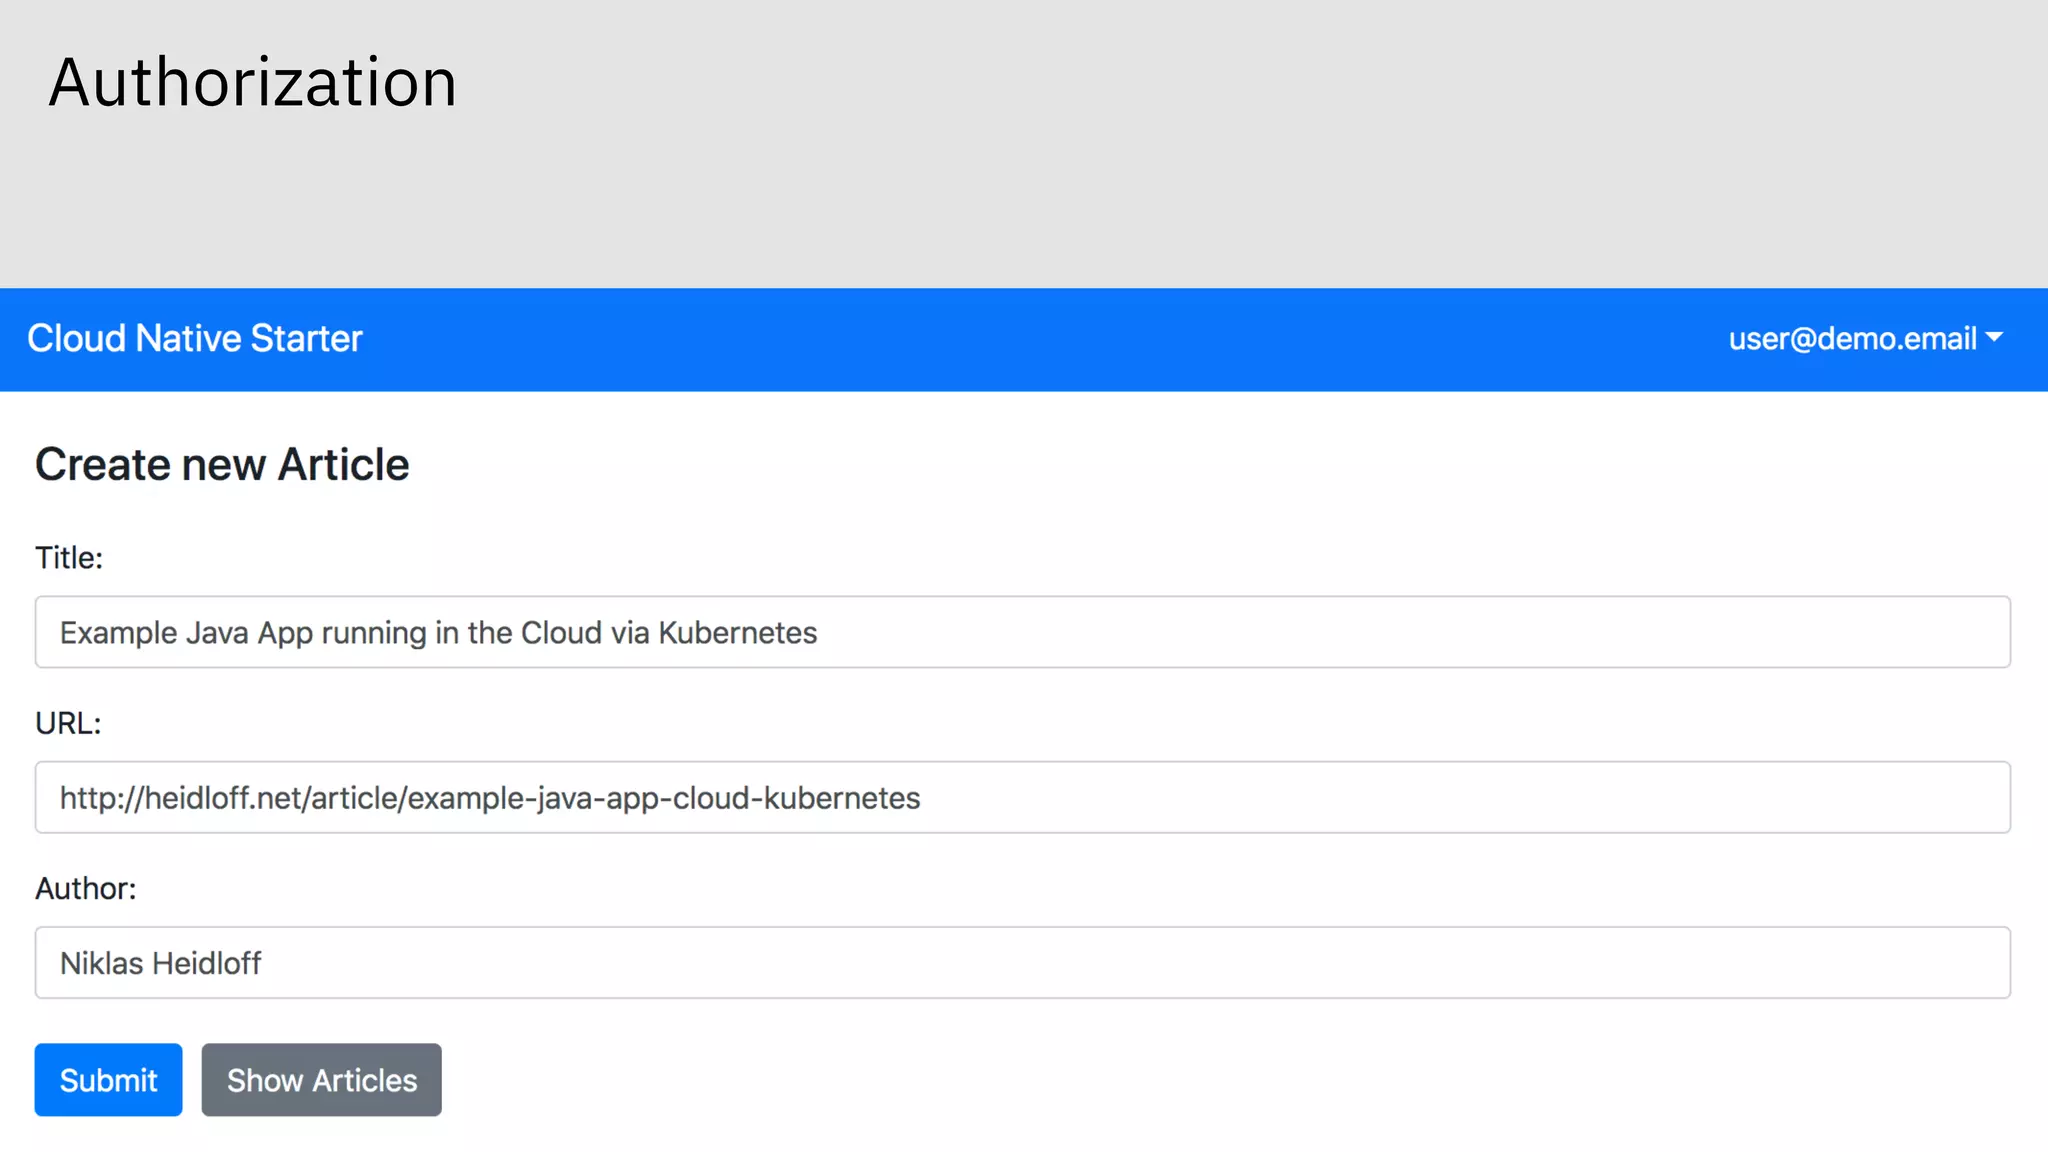This screenshot has height=1152, width=2048.
Task: Click the "Authorization" slide title
Action: (252, 82)
